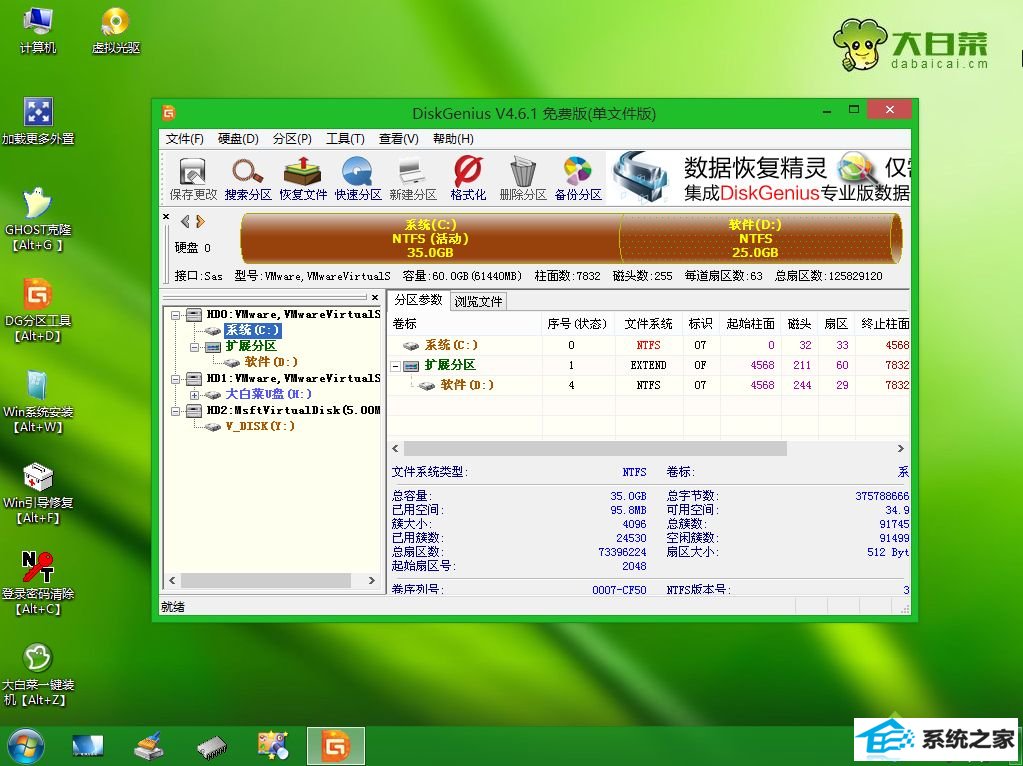The width and height of the screenshot is (1023, 766).
Task: Click left arrow of the partition table scrollbar
Action: (x=395, y=449)
